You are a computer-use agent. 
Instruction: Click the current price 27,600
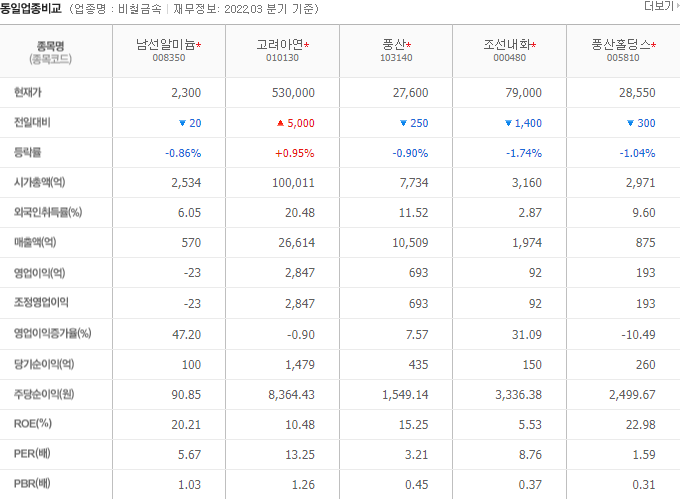pos(411,93)
